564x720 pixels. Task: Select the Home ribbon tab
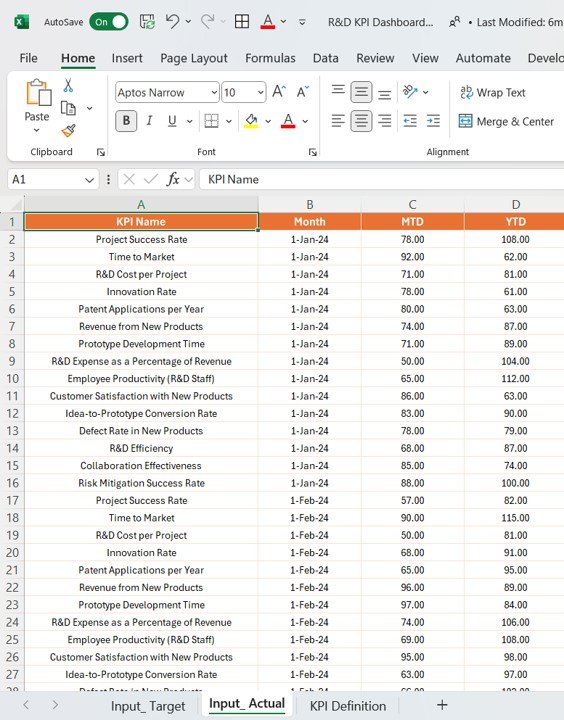[78, 58]
